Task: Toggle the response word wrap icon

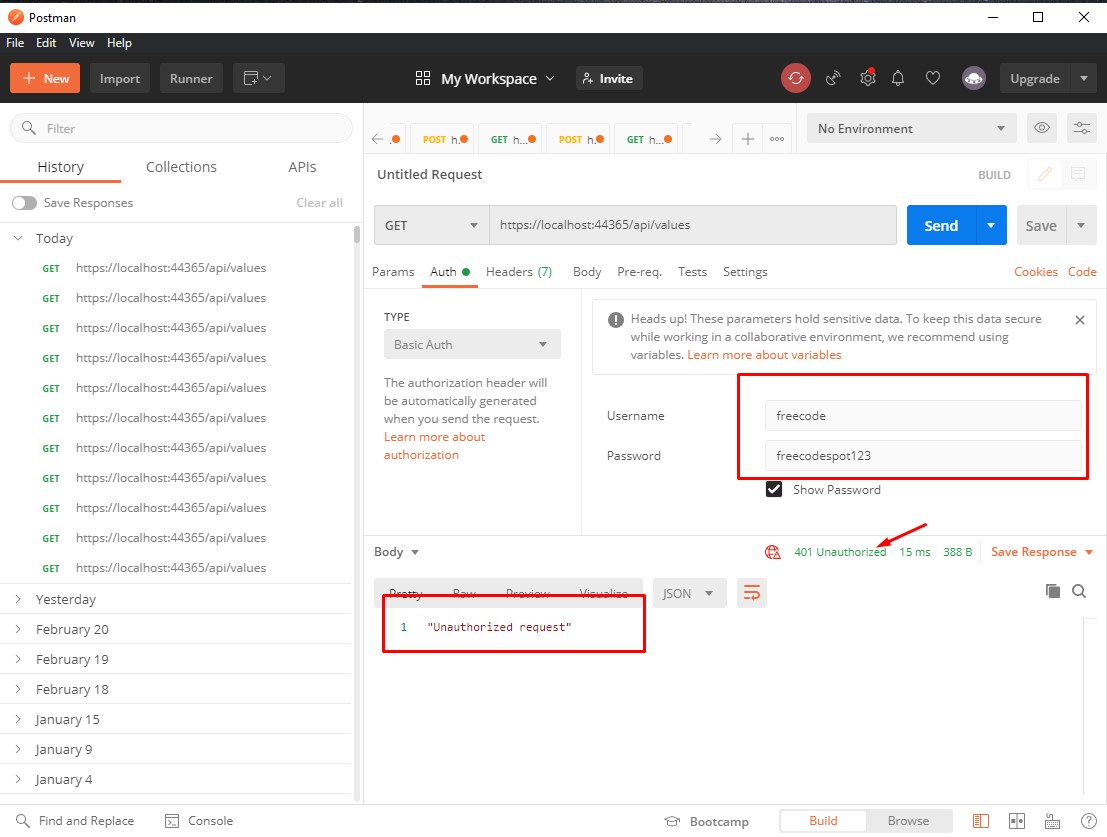Action: [751, 593]
